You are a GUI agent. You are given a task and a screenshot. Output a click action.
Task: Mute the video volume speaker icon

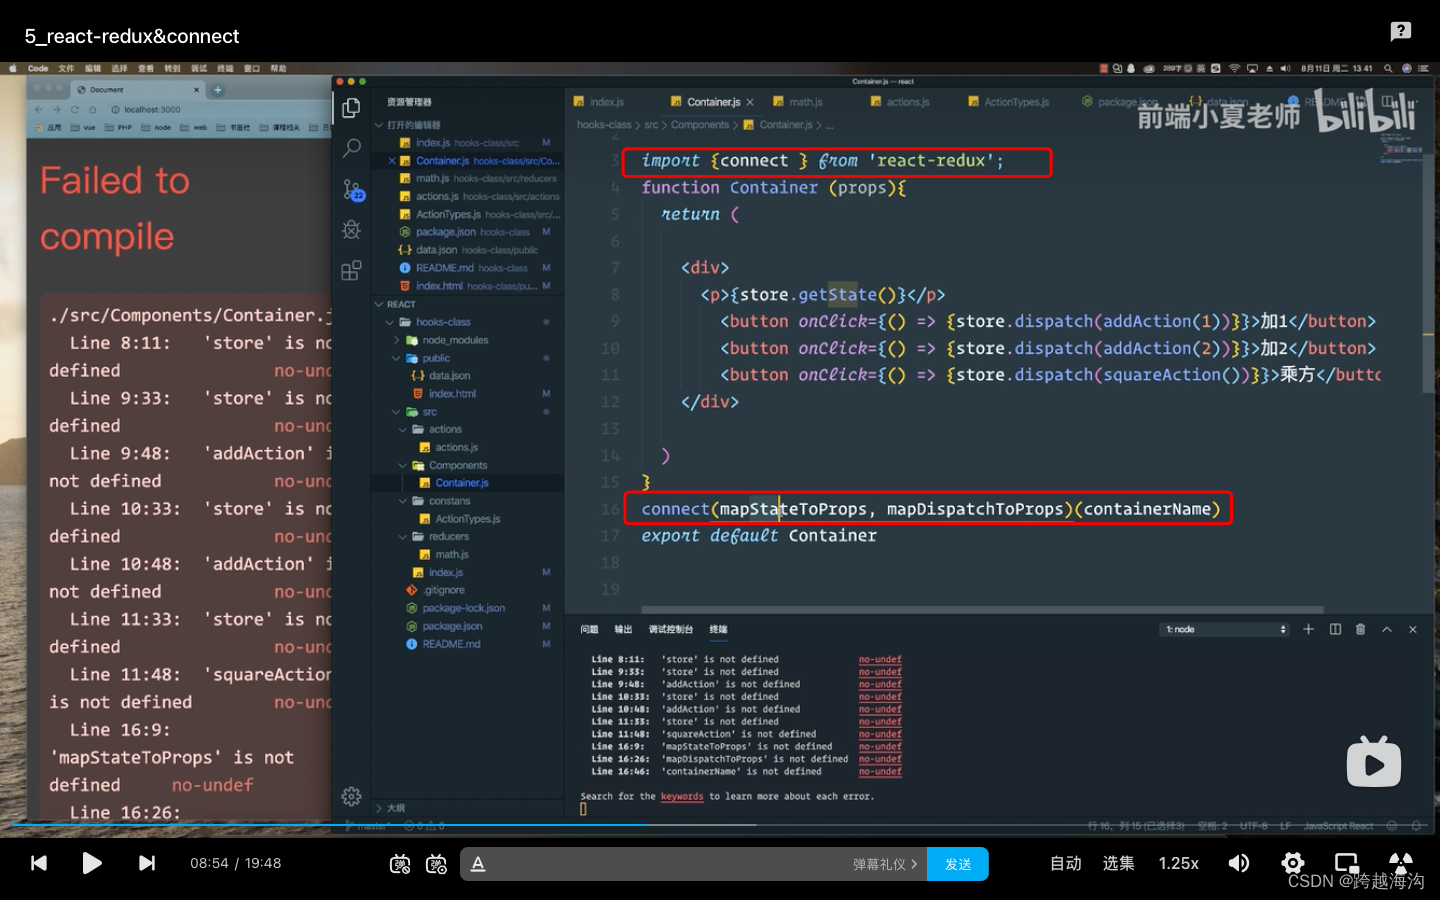(1239, 863)
